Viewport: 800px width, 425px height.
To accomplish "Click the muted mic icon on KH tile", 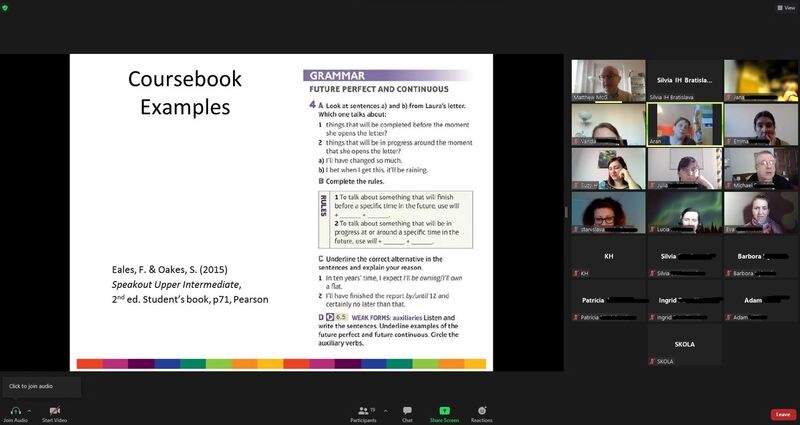I will pos(576,273).
